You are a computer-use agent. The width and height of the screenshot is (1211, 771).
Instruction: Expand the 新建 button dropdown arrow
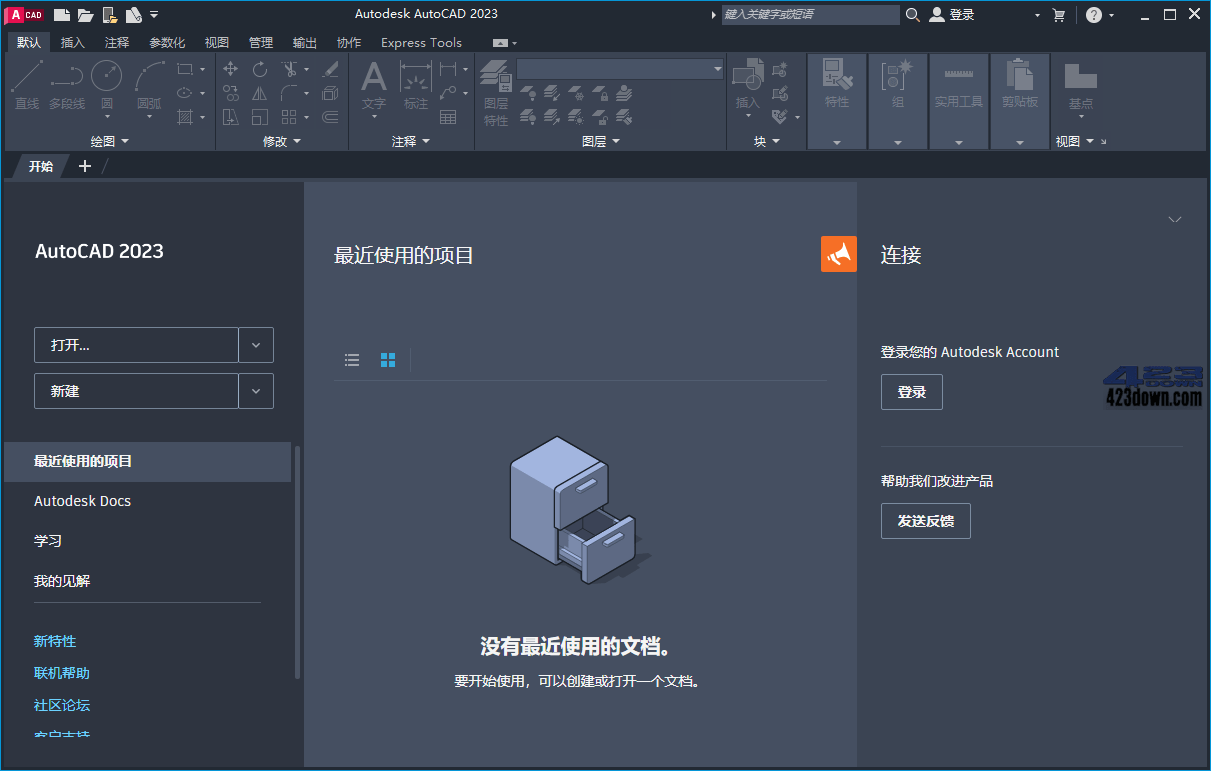pos(256,390)
